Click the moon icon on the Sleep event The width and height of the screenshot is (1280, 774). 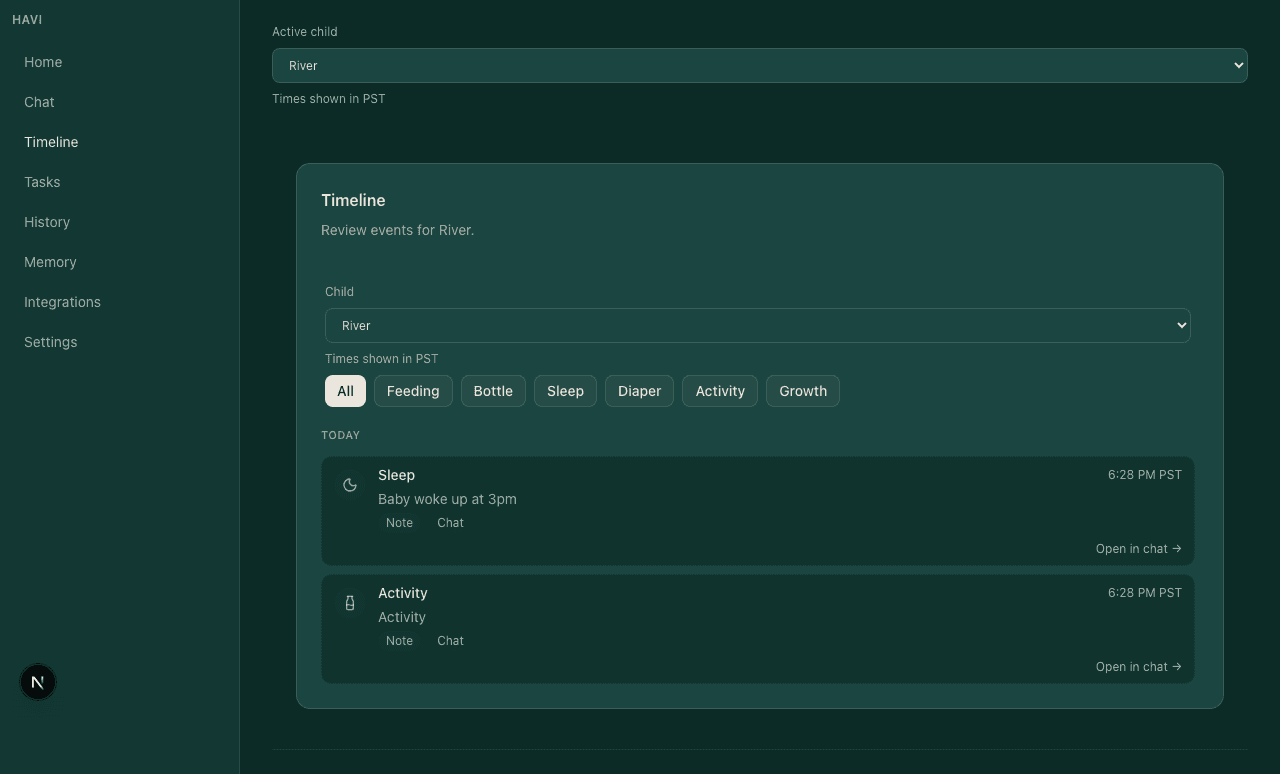350,484
